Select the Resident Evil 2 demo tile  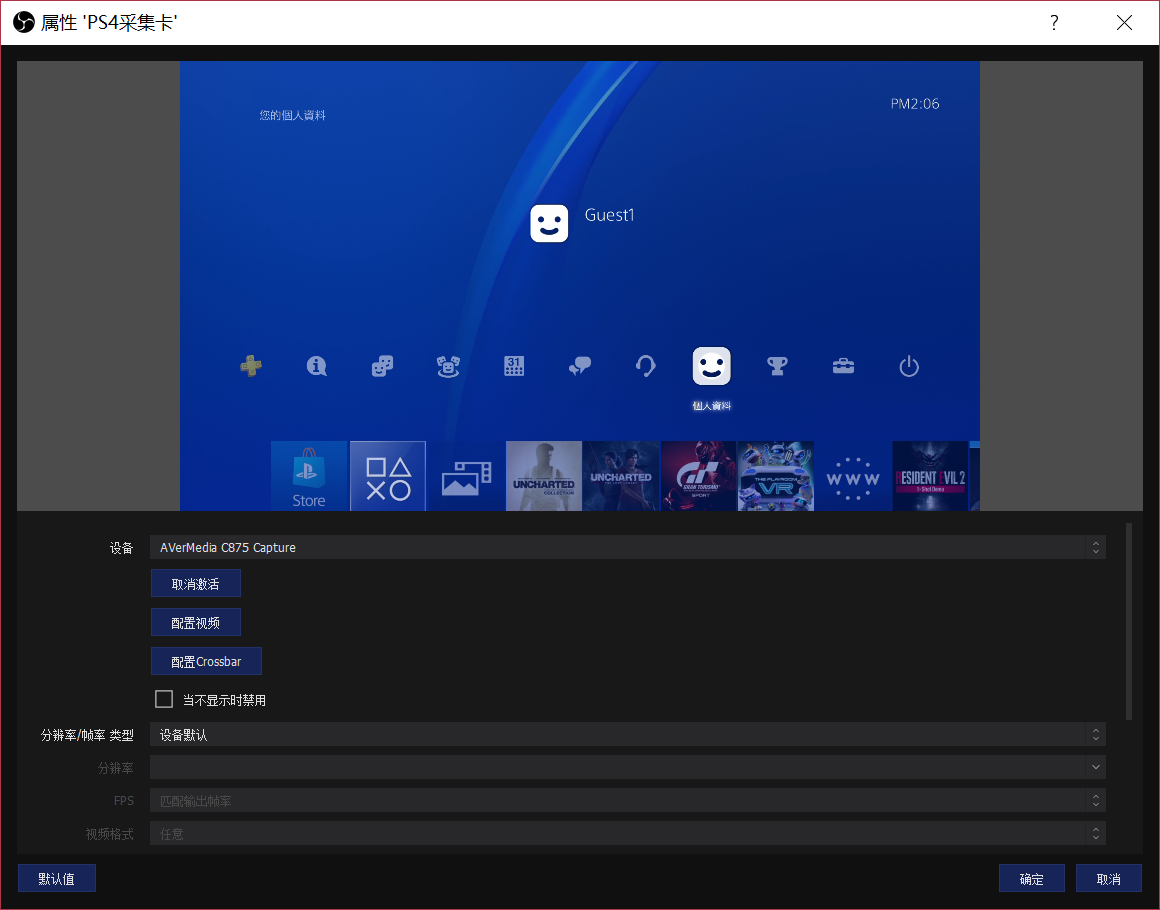click(x=931, y=476)
